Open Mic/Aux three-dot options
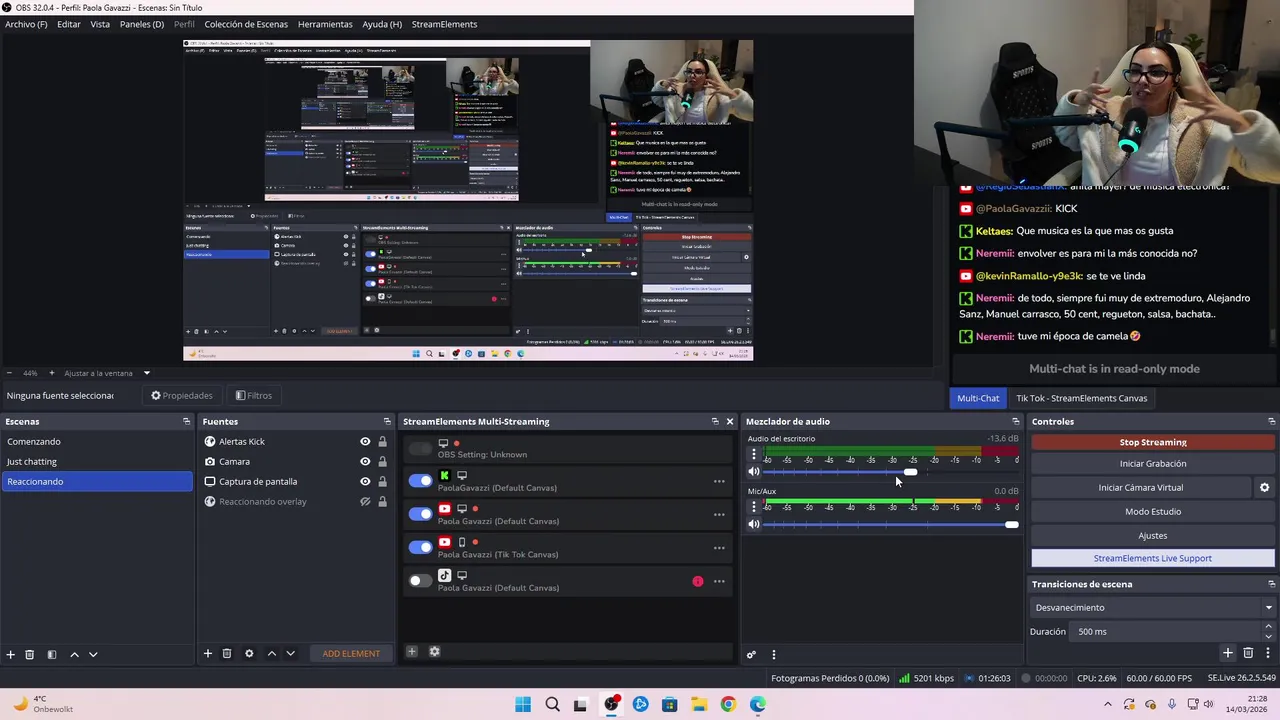This screenshot has height=720, width=1280. coord(754,507)
